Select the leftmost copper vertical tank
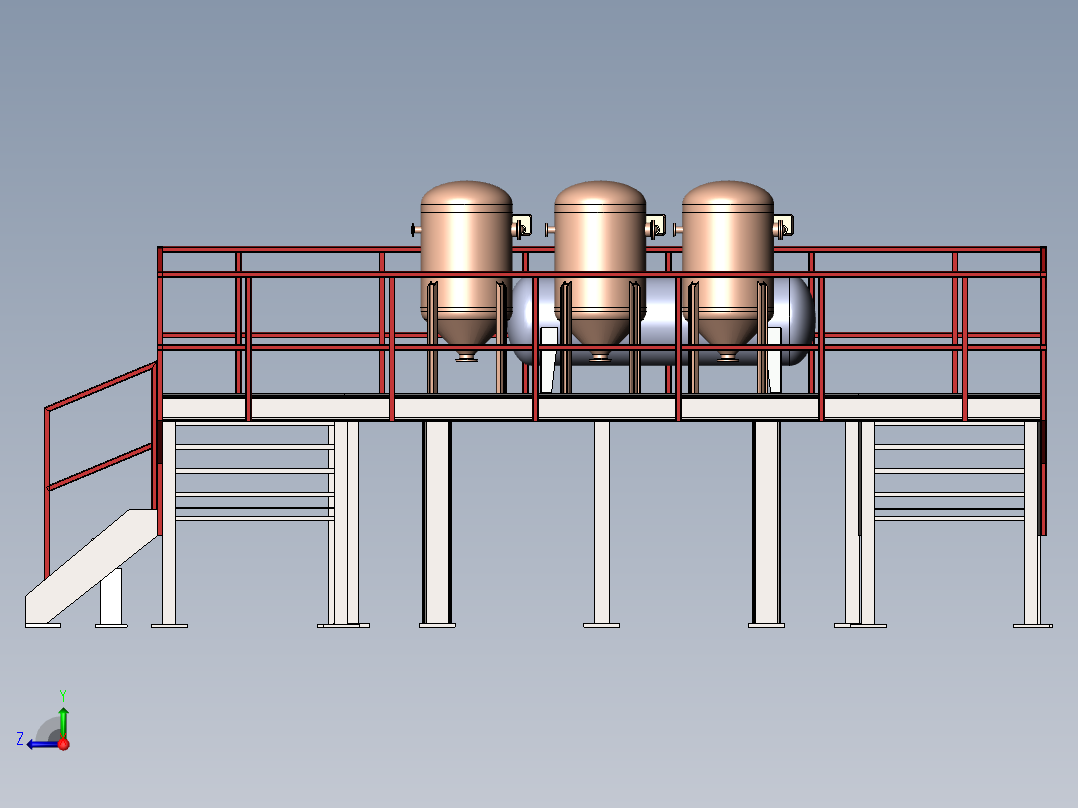 coord(466,270)
